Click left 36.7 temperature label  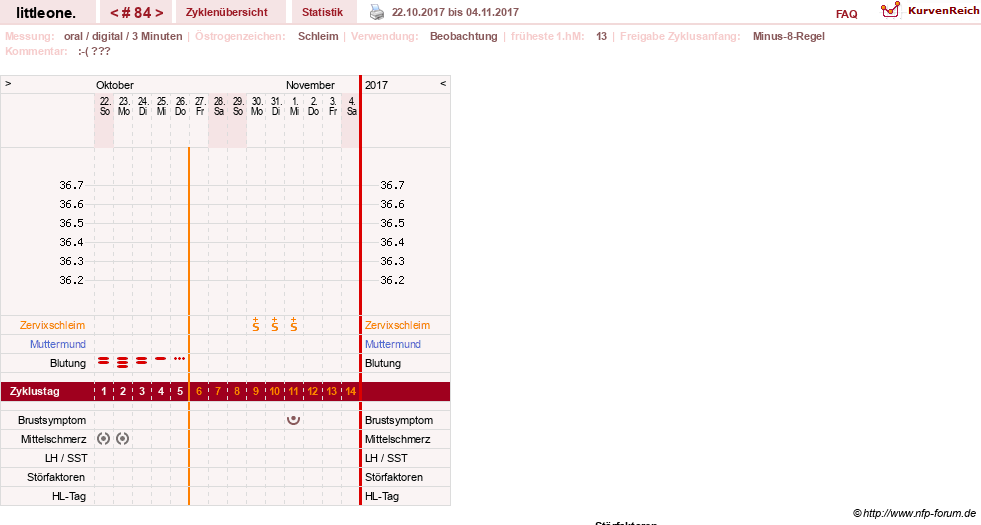(71, 185)
